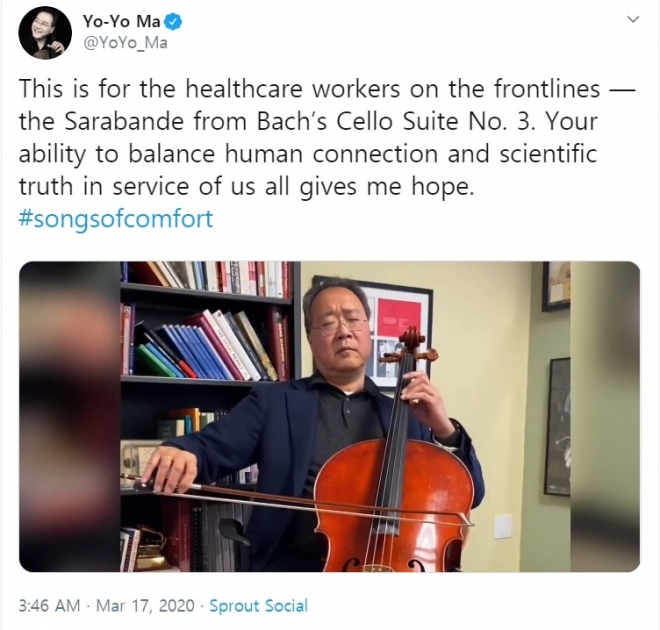660x630 pixels.
Task: Click the blurred left edge of video
Action: [70, 417]
